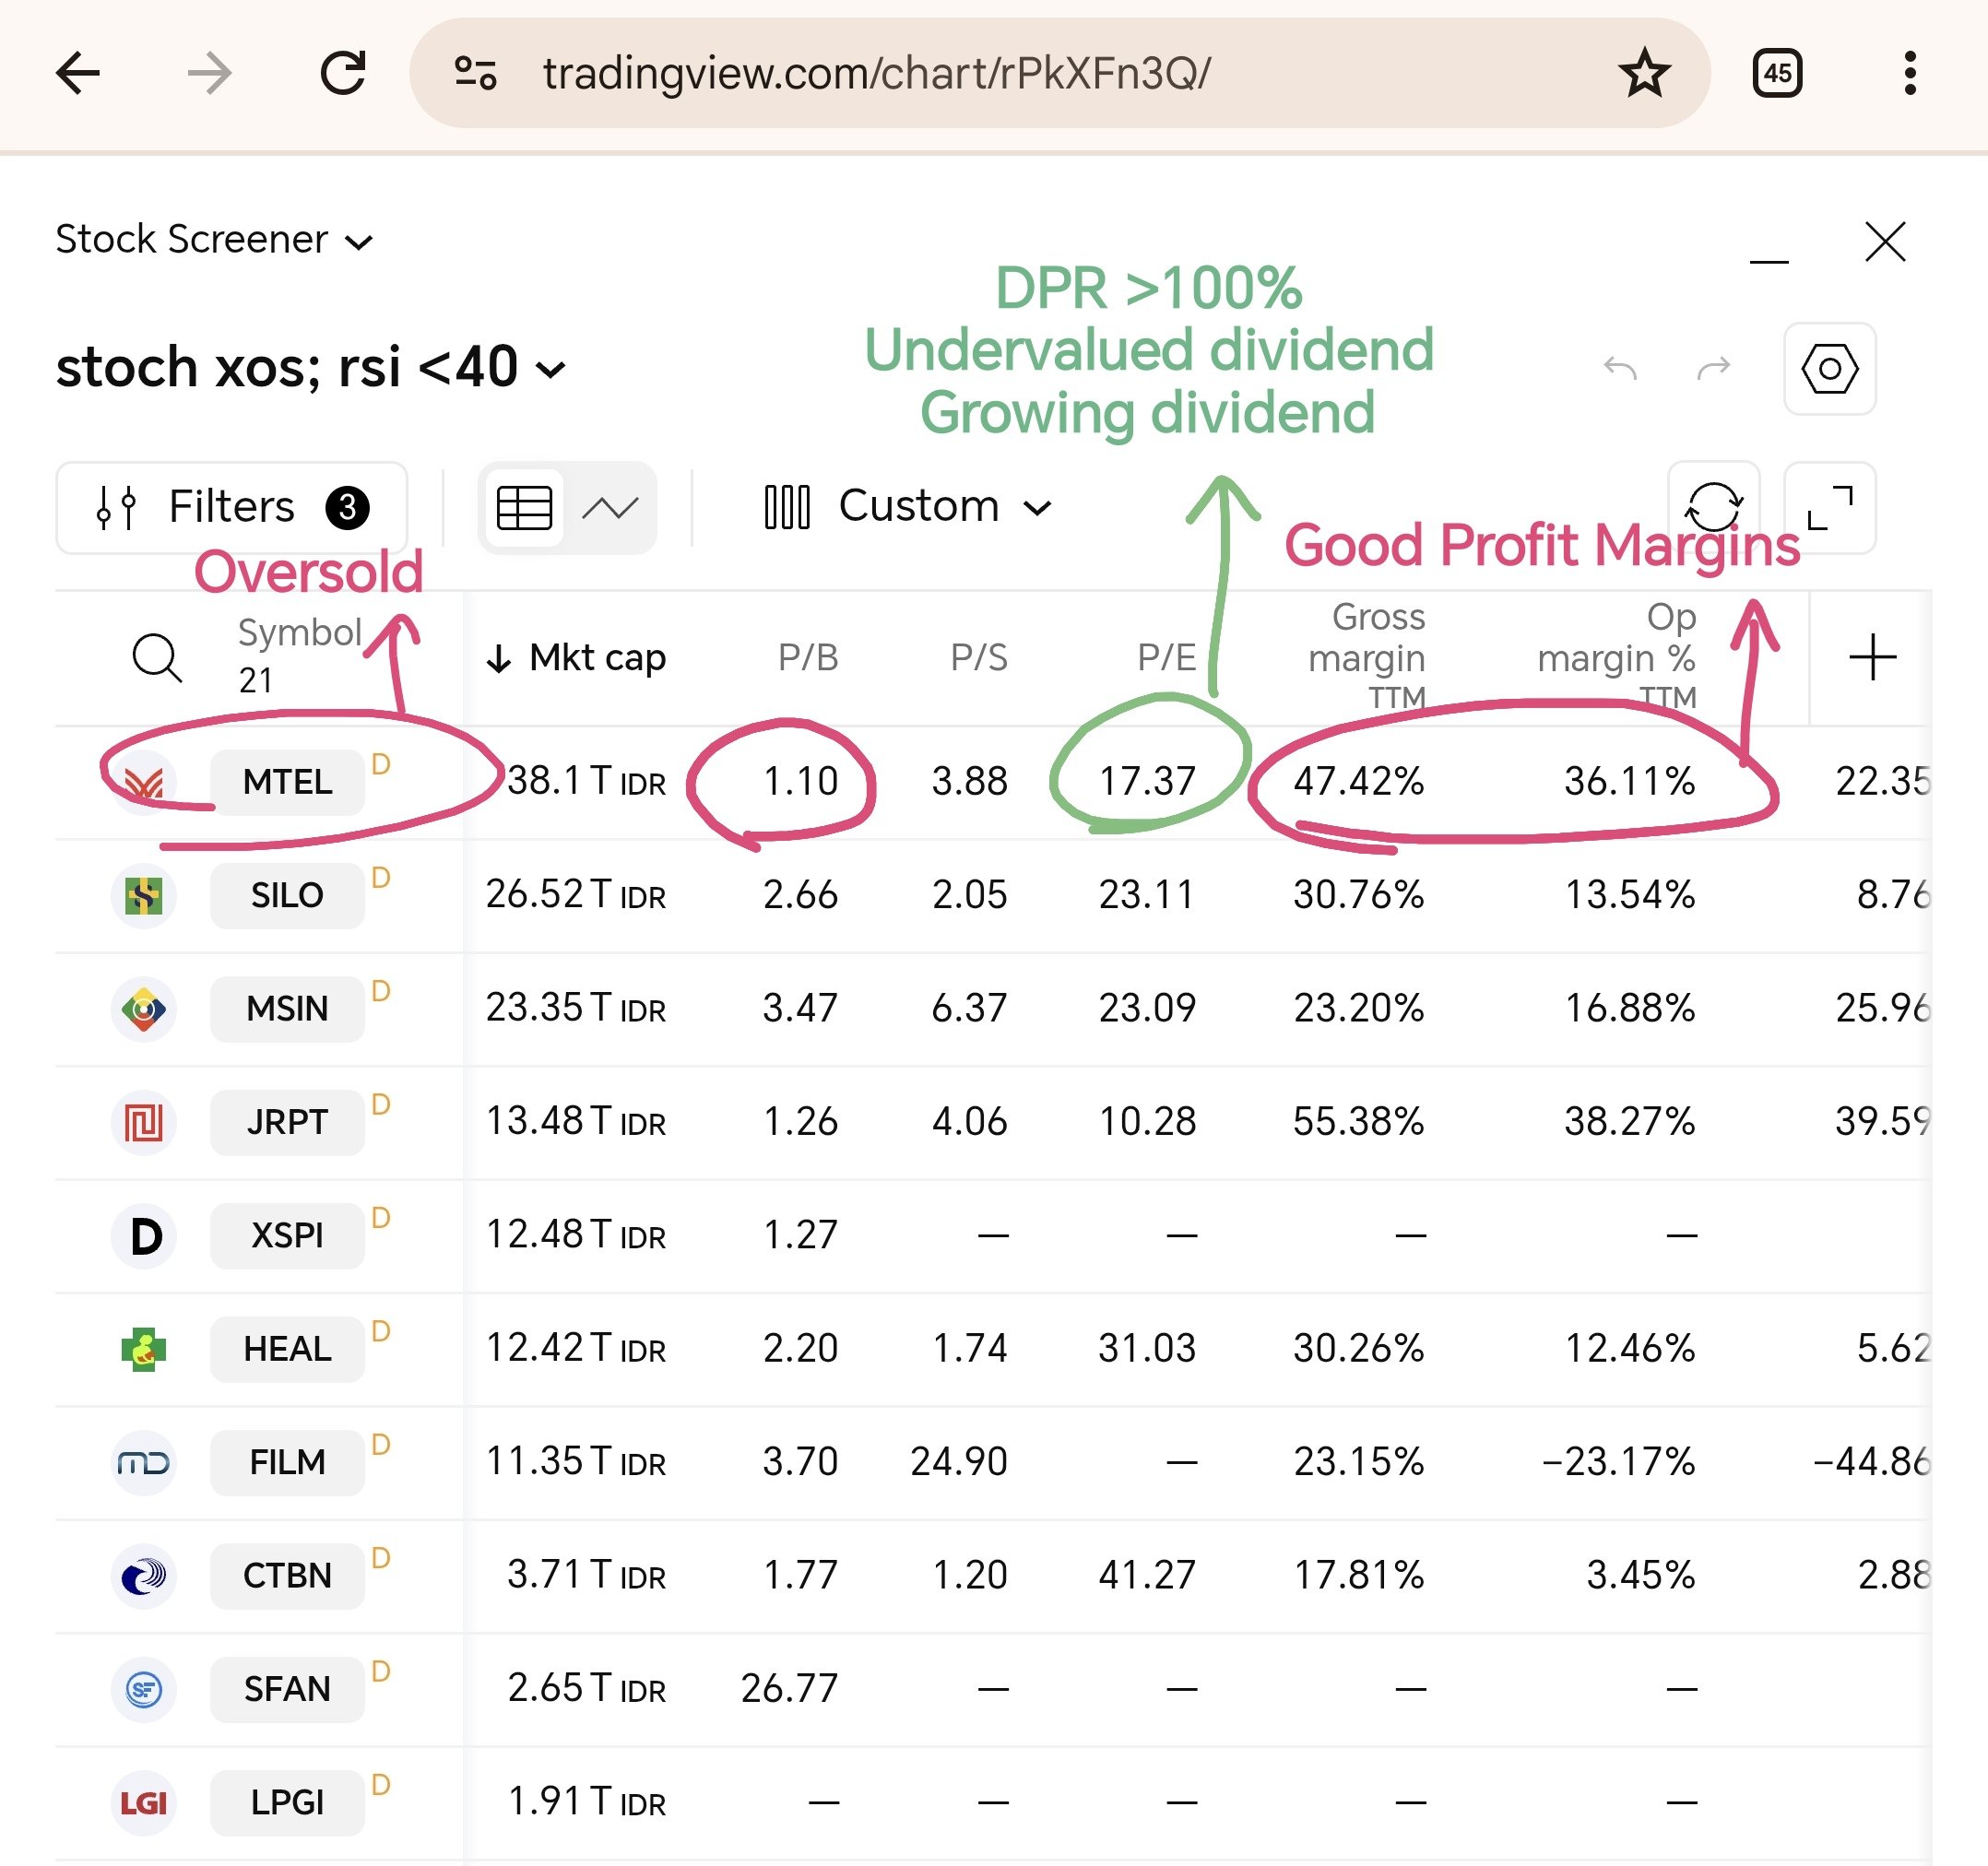Open the SFAN symbol
1988x1866 pixels.
287,1689
